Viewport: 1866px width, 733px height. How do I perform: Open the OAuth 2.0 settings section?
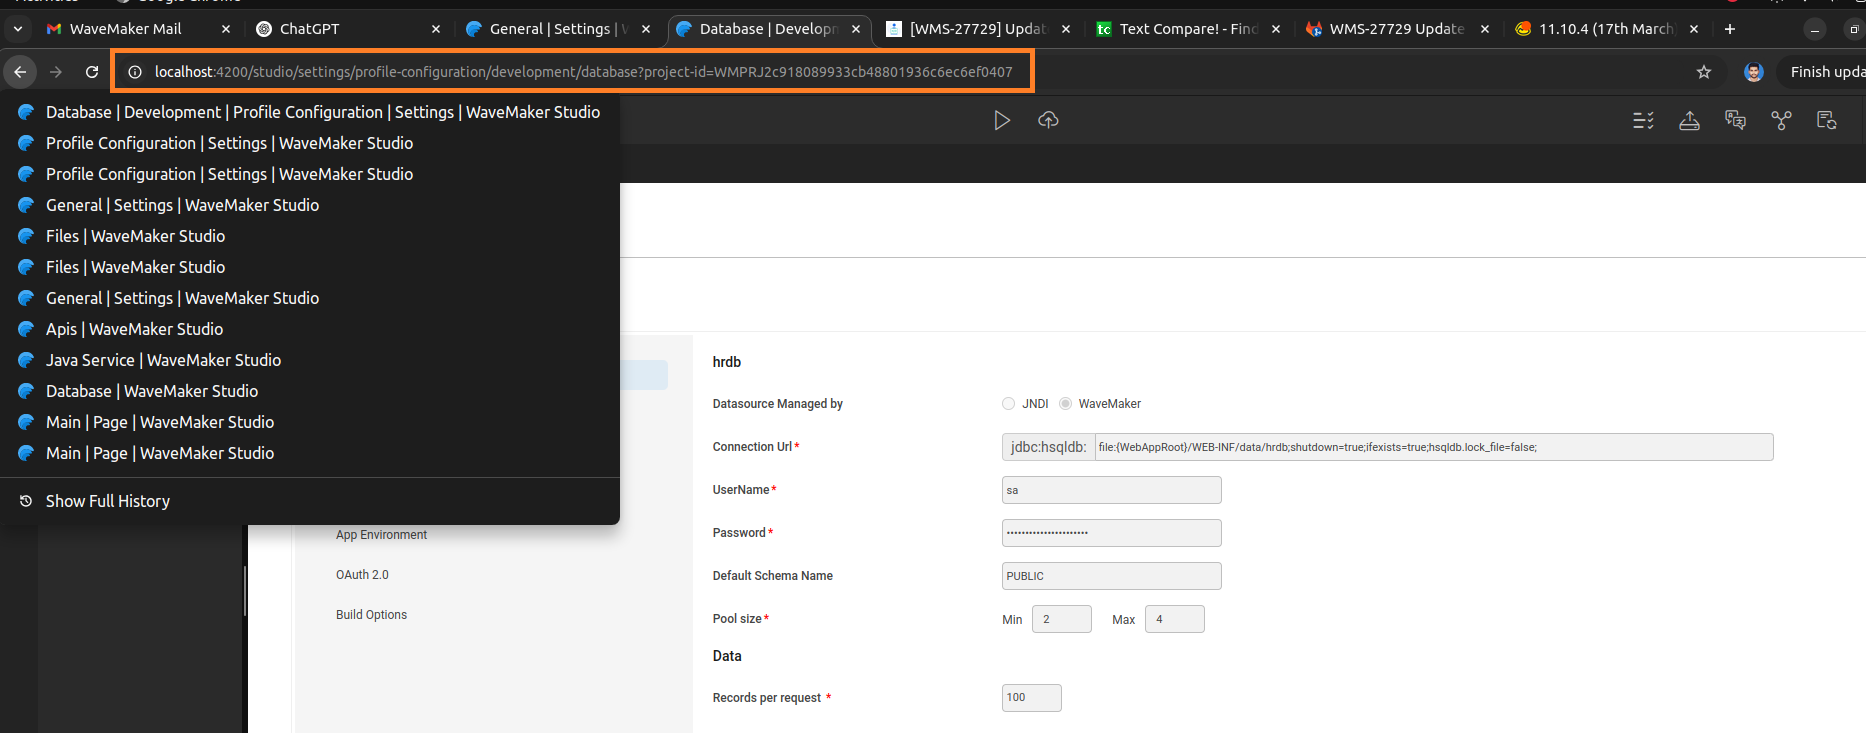coord(362,575)
